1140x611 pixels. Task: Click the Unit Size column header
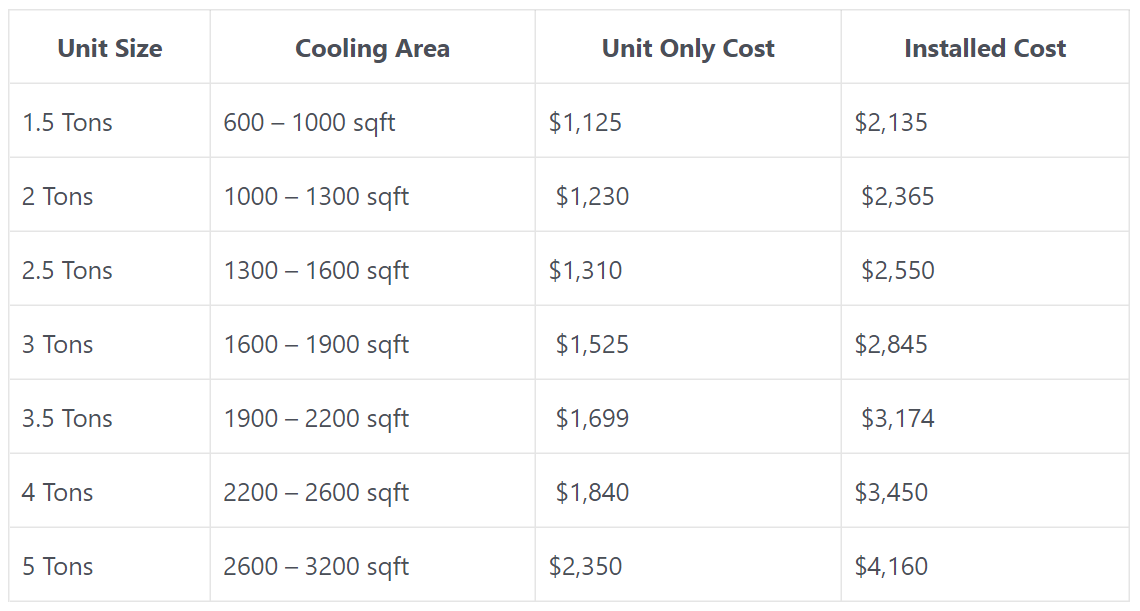pyautogui.click(x=110, y=48)
